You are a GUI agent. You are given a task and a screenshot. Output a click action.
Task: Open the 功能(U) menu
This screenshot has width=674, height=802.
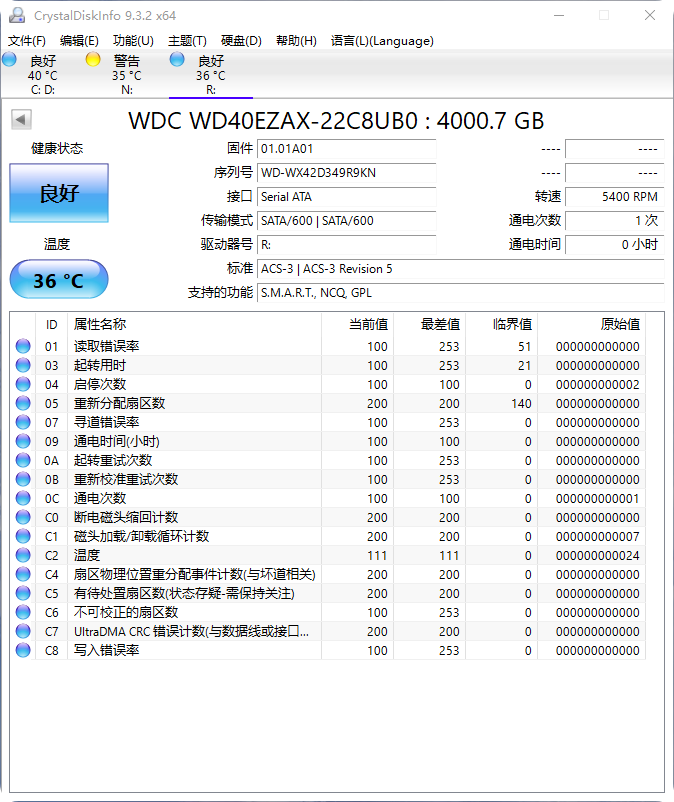(133, 41)
